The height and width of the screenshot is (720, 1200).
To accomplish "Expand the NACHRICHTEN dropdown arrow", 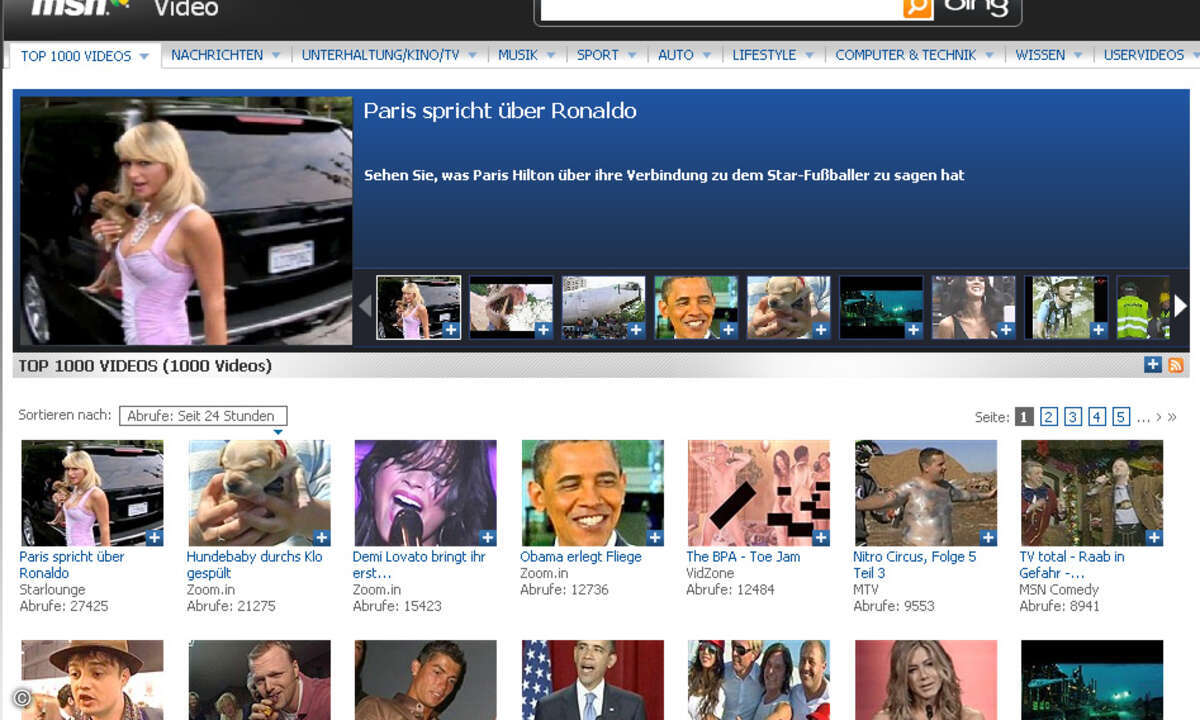I will 277,56.
